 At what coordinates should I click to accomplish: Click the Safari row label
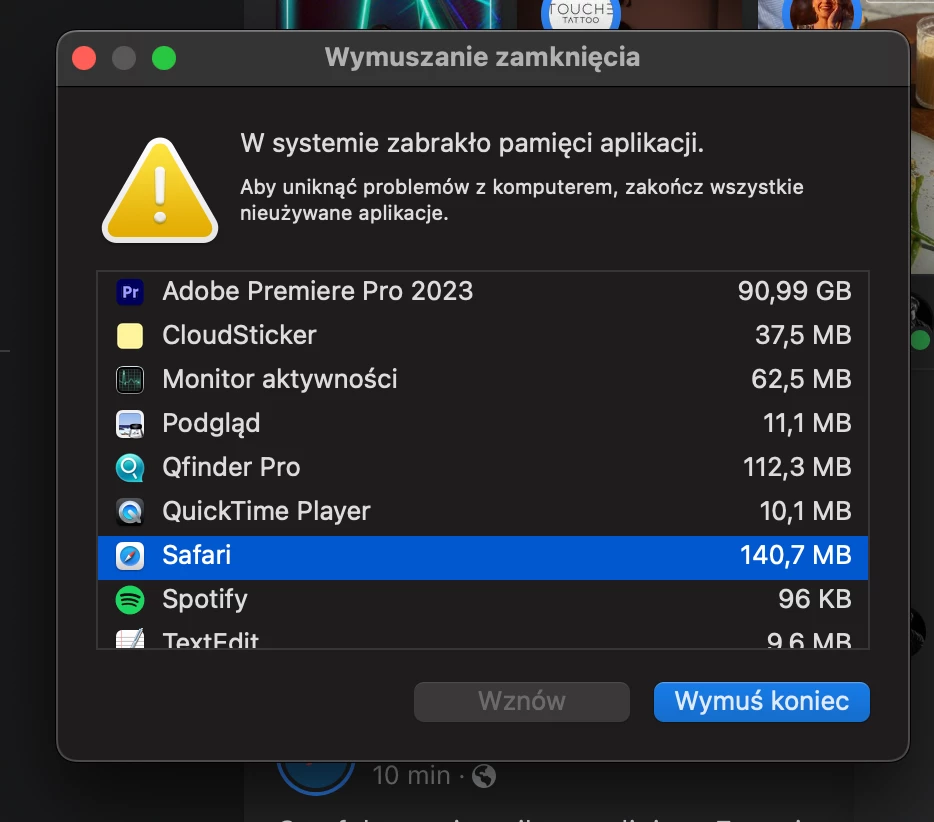click(197, 555)
